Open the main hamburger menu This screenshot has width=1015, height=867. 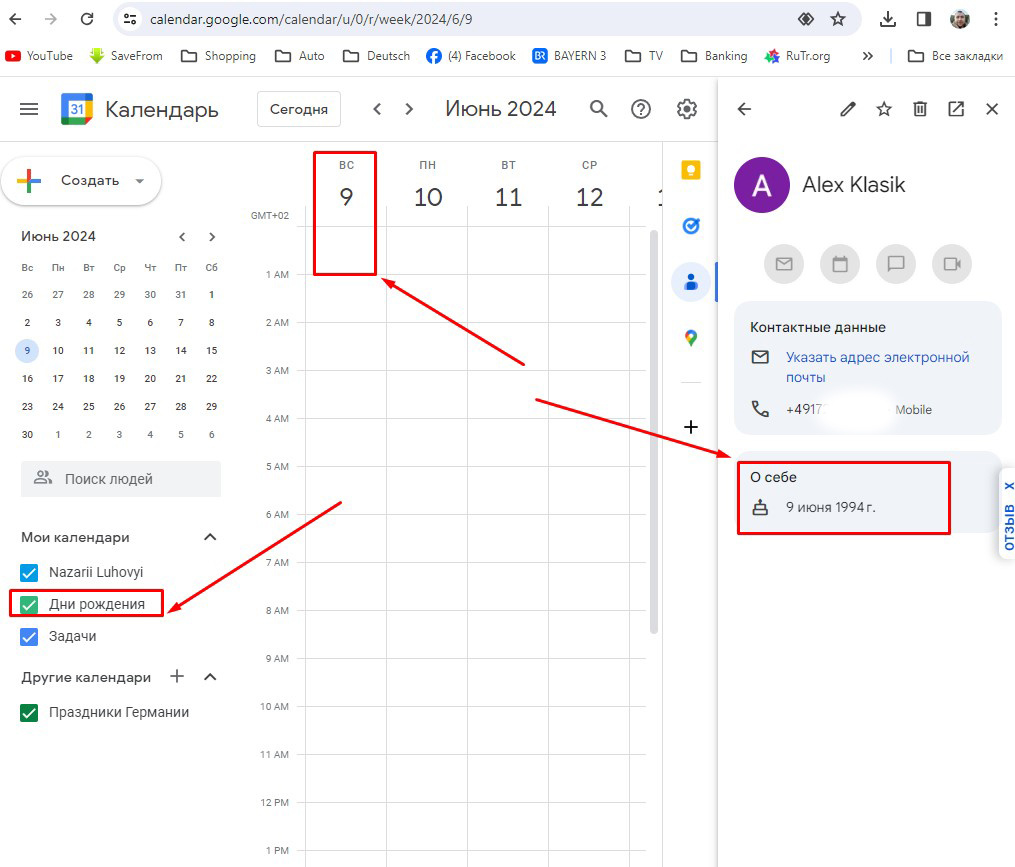pos(29,109)
